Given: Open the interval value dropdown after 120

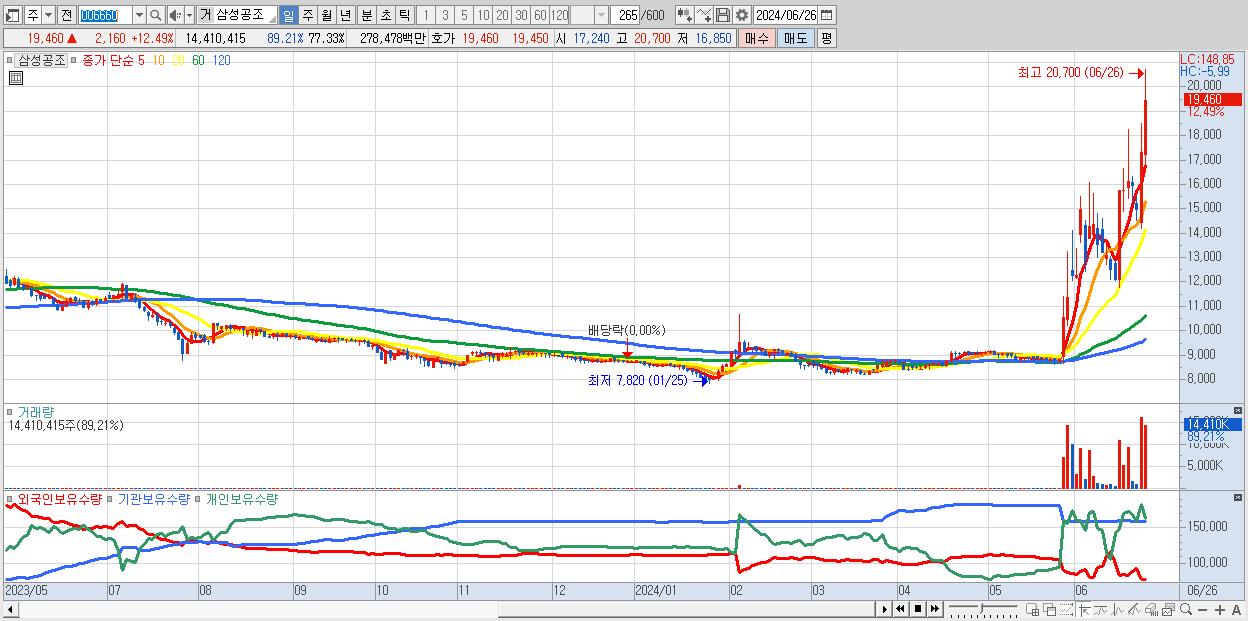Looking at the screenshot, I should (602, 15).
